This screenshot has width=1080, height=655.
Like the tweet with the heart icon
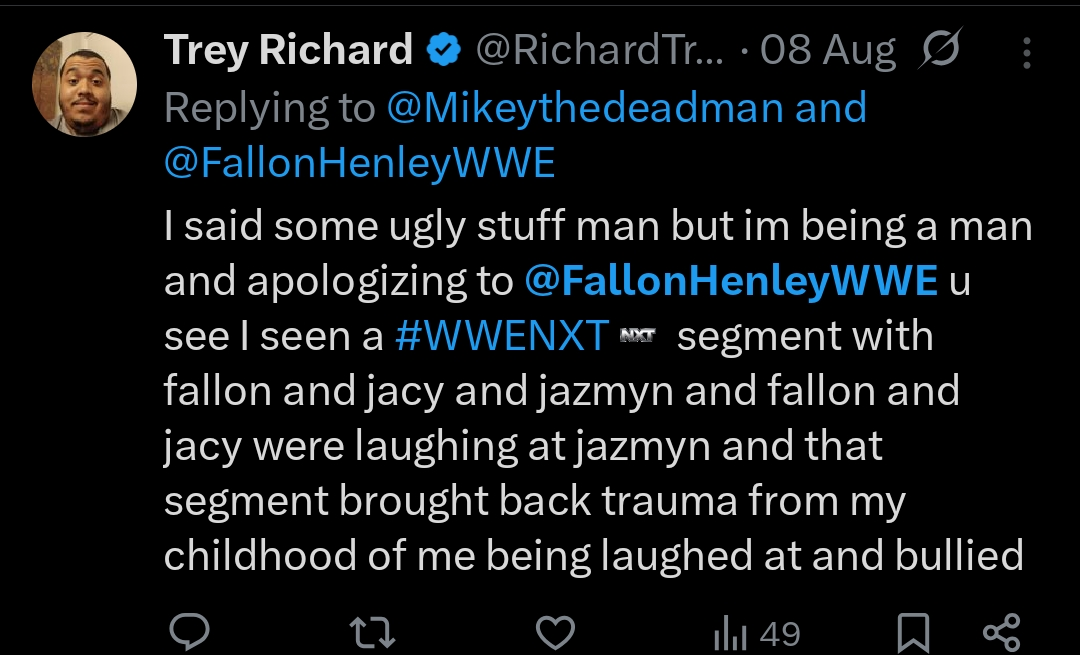click(556, 632)
